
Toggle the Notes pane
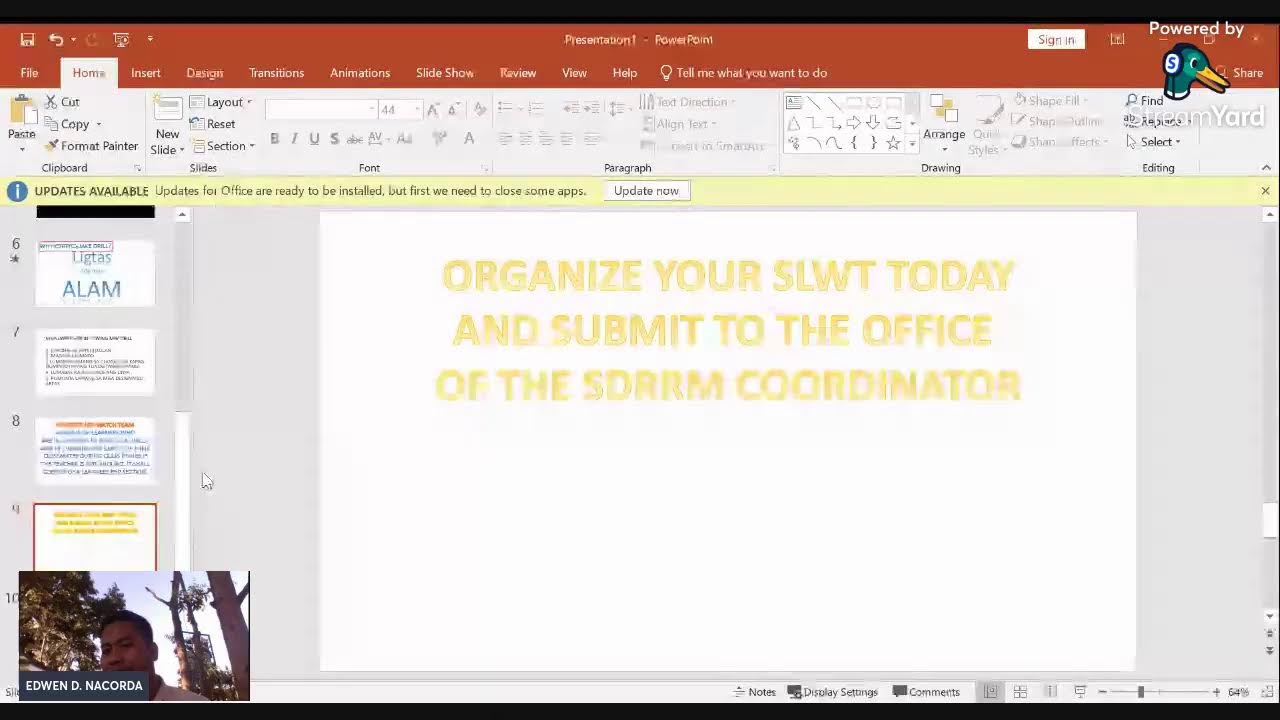point(754,692)
